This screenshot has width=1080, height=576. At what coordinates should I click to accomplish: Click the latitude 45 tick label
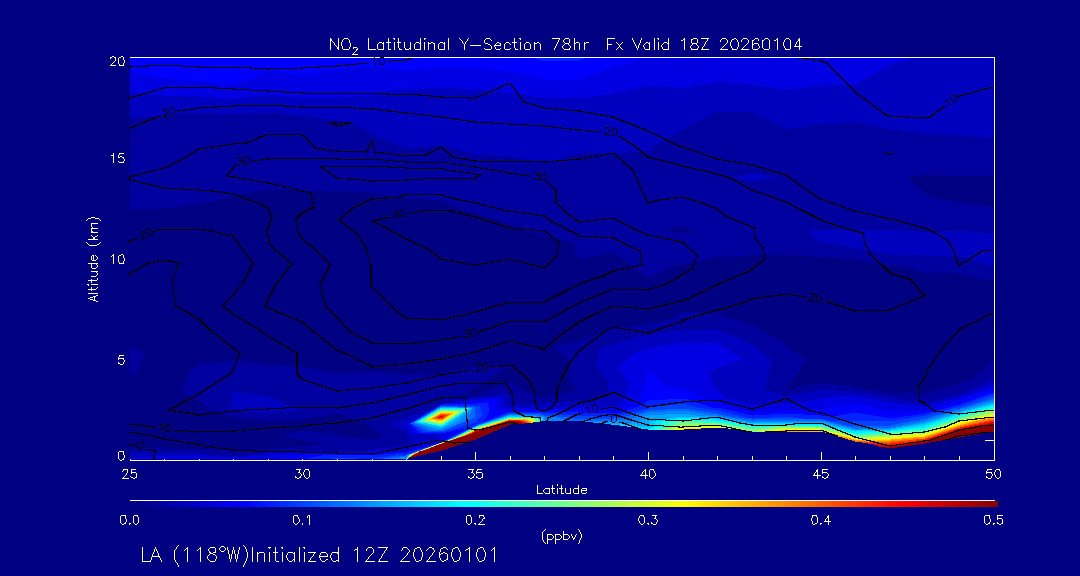pyautogui.click(x=821, y=473)
